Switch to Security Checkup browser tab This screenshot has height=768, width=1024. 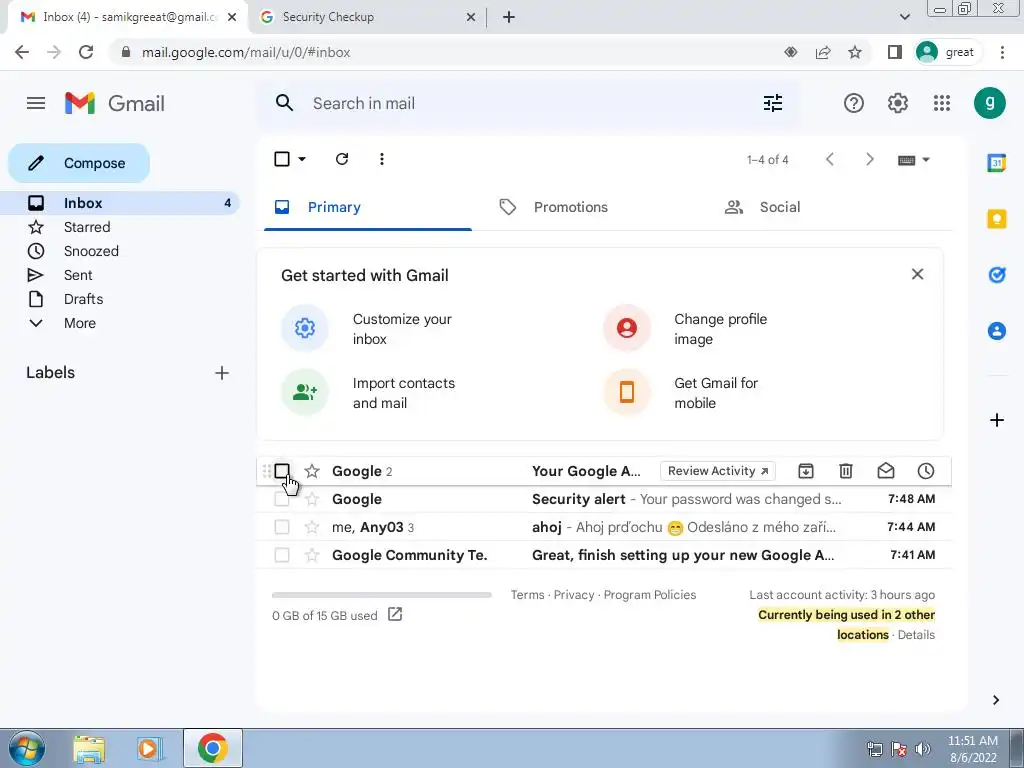pos(367,17)
